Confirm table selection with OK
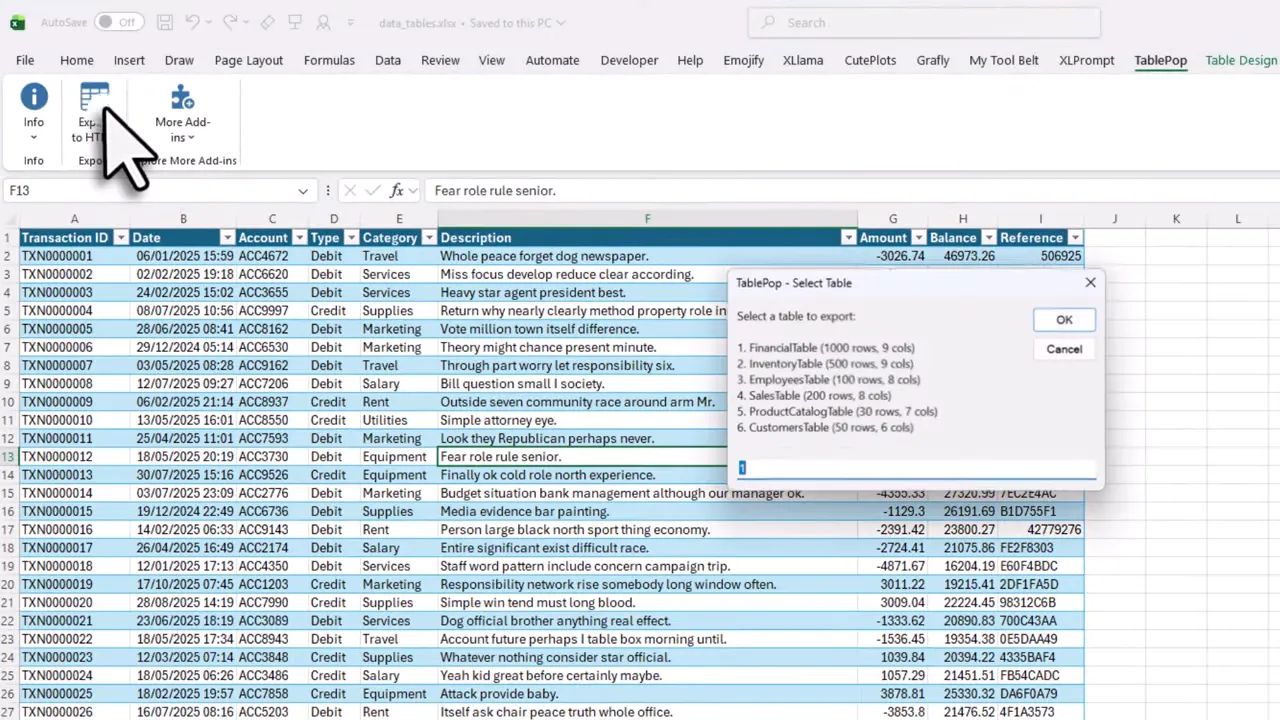Screen dimensions: 1280x720 (1064, 319)
